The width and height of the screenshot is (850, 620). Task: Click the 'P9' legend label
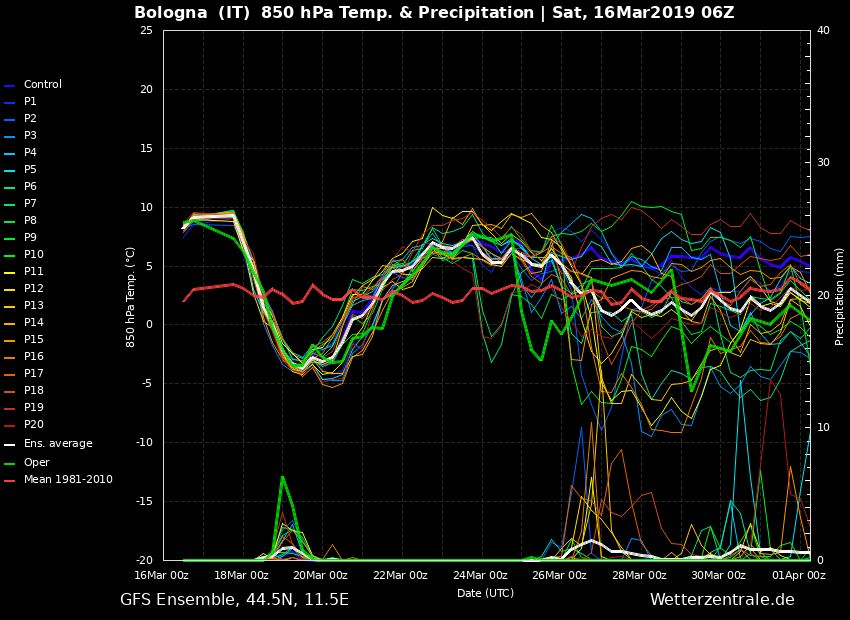[x=30, y=237]
